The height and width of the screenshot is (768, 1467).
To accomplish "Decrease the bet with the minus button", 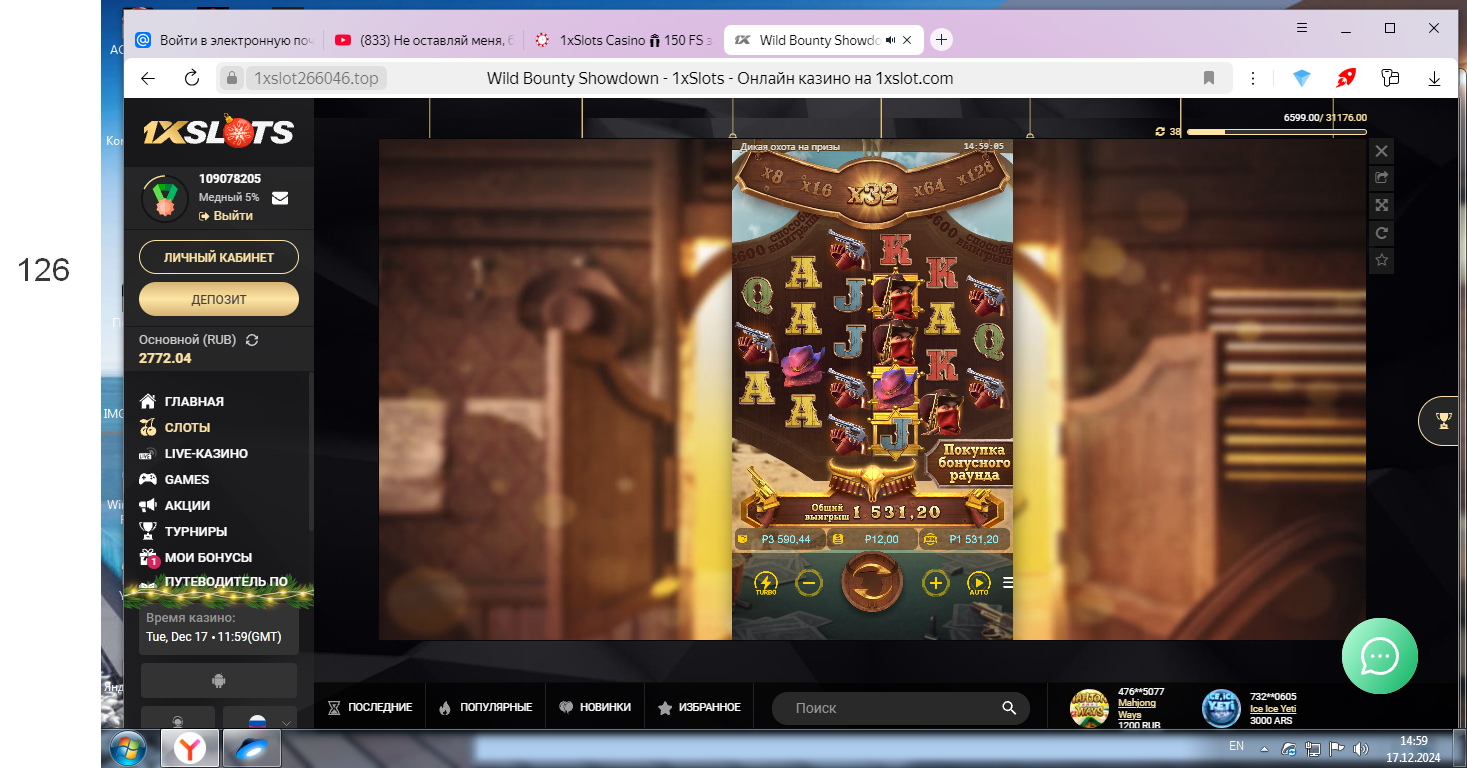I will click(810, 582).
